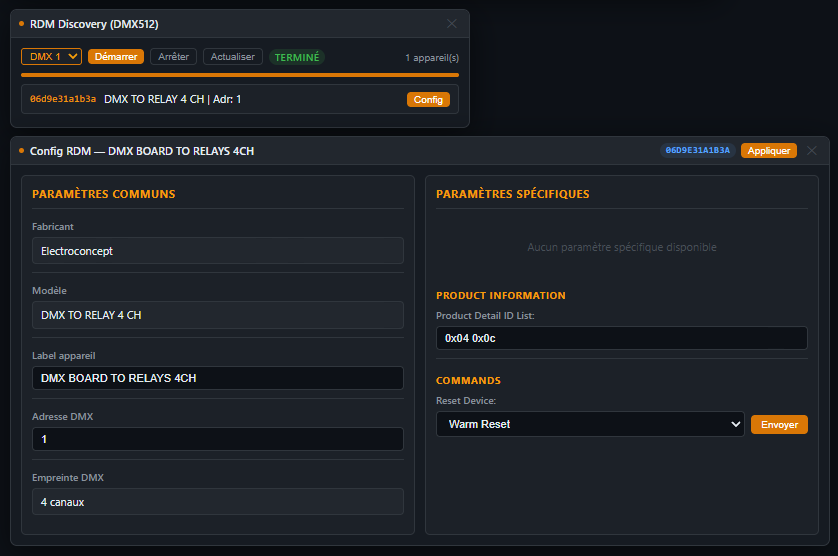Close the Config RDM panel
The image size is (838, 556).
(x=812, y=151)
